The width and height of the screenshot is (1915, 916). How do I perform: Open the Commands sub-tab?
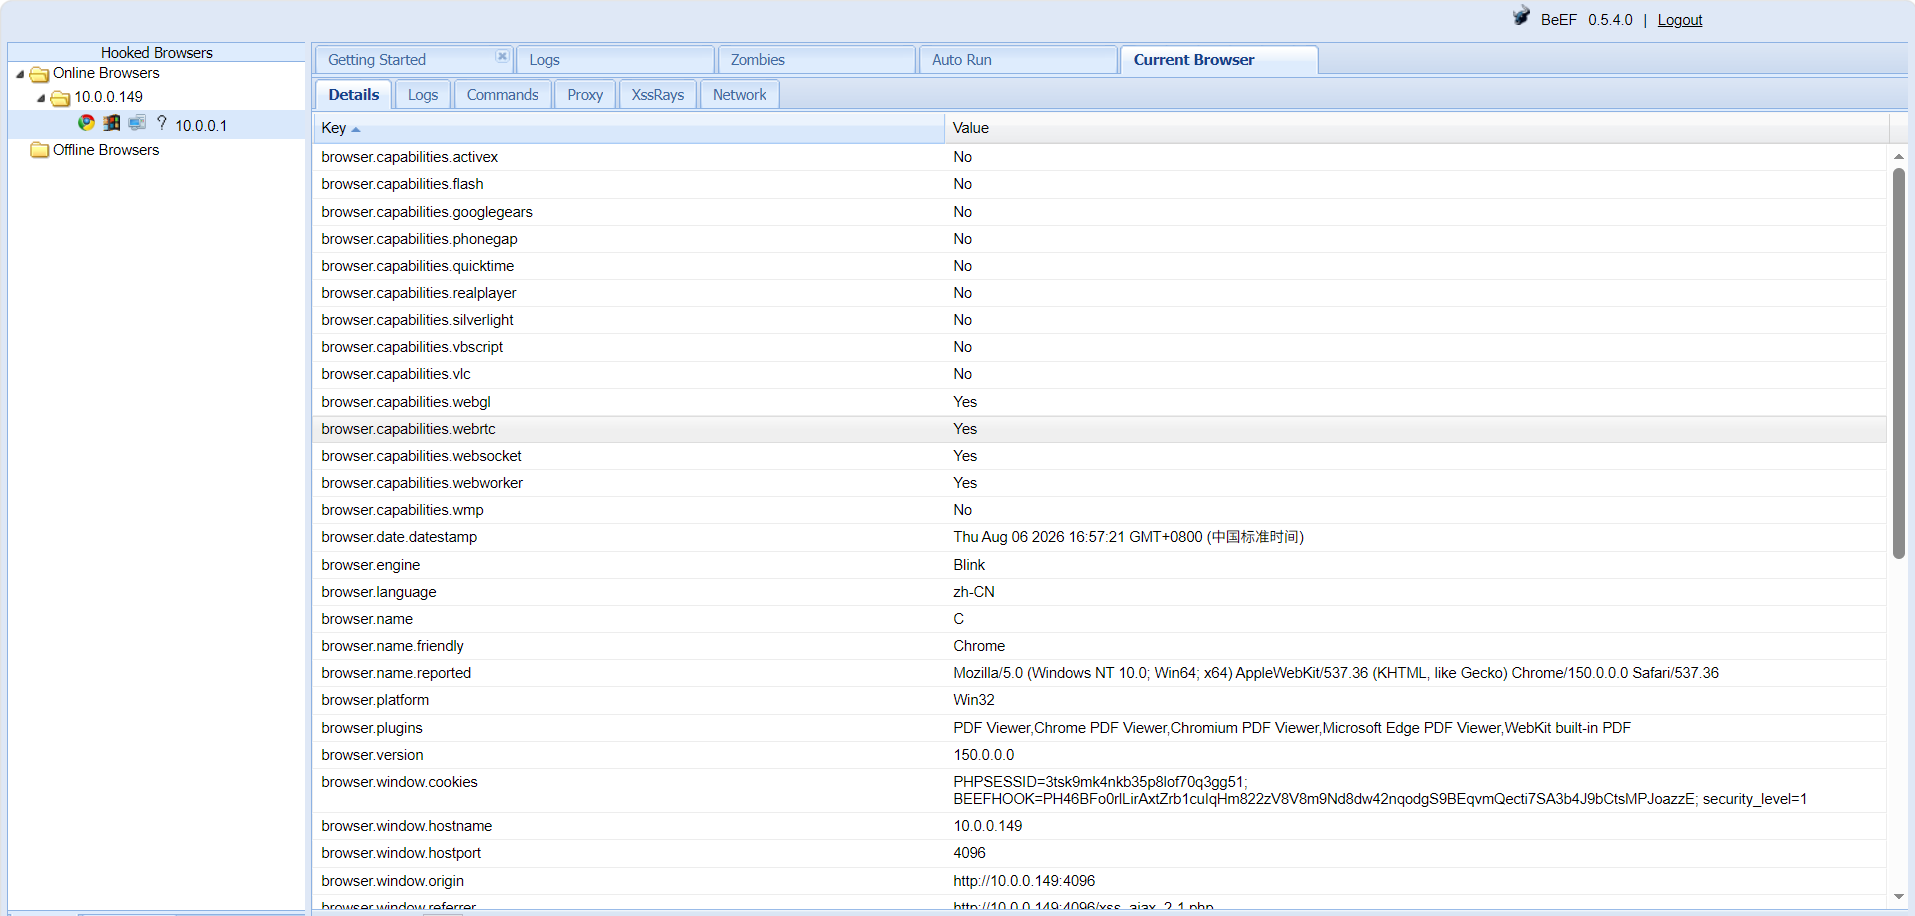click(x=502, y=95)
